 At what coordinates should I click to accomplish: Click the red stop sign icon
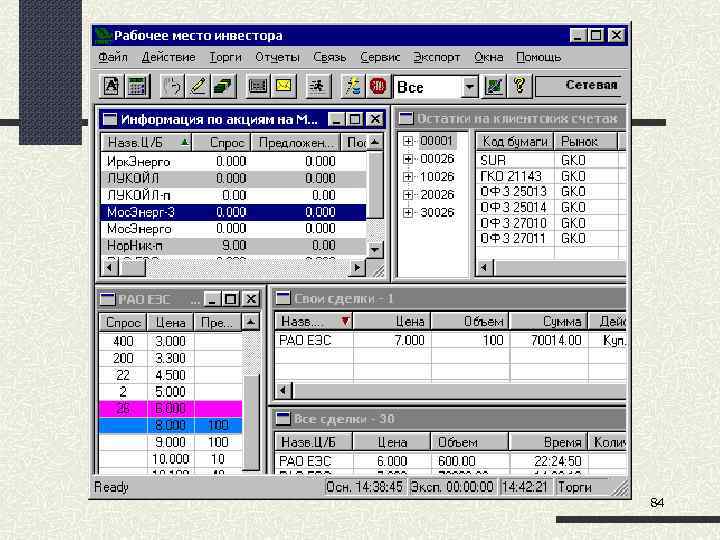(x=378, y=86)
